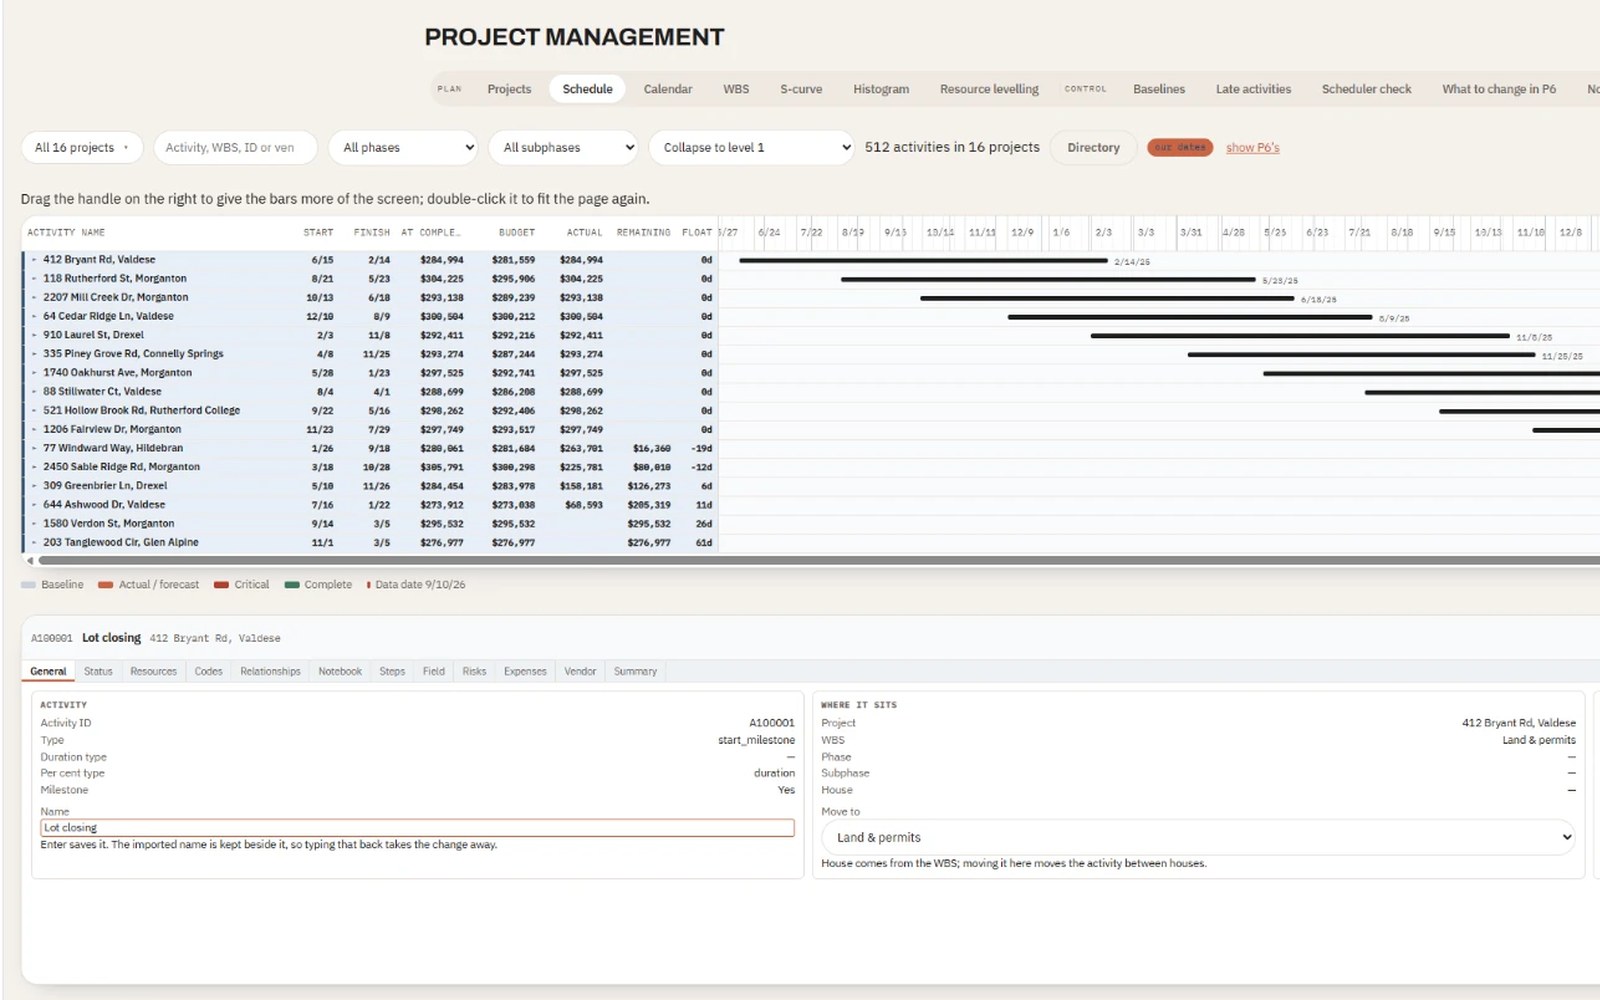Screen dimensions: 1600x1000
Task: Expand the 1206 Fairview Dr row
Action: click(34, 430)
